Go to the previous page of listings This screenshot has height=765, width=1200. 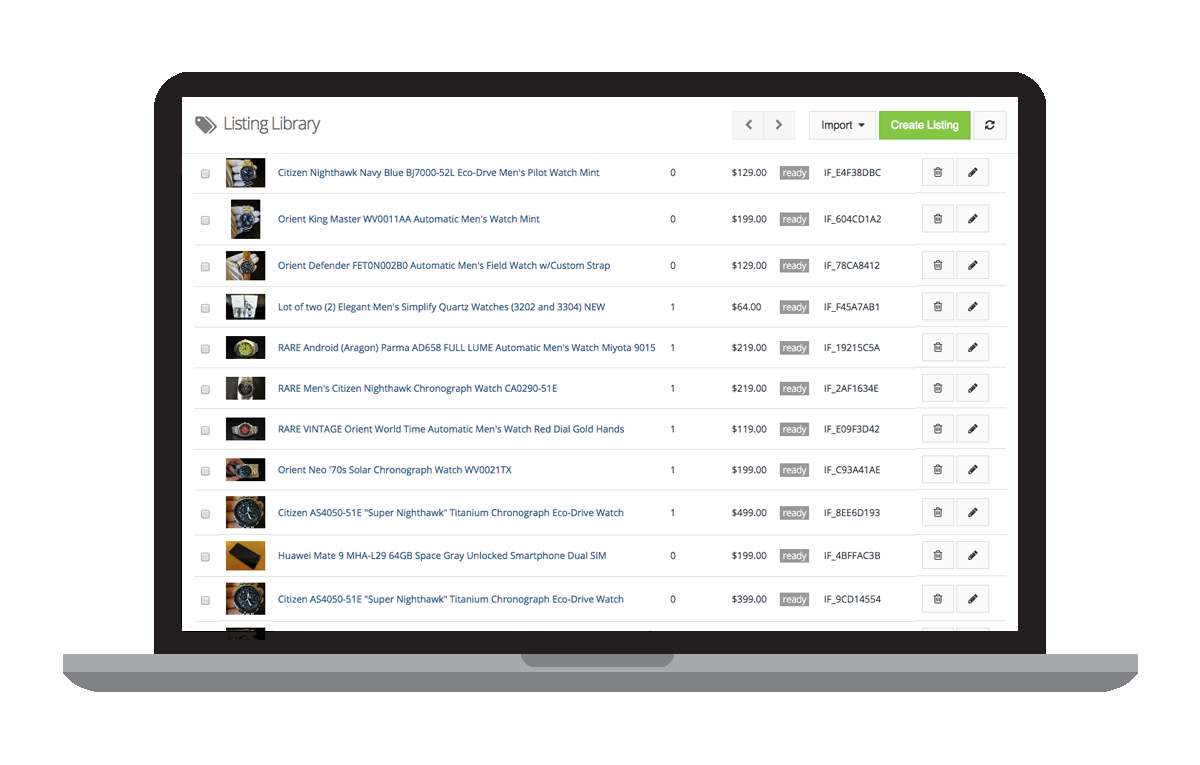pos(748,125)
